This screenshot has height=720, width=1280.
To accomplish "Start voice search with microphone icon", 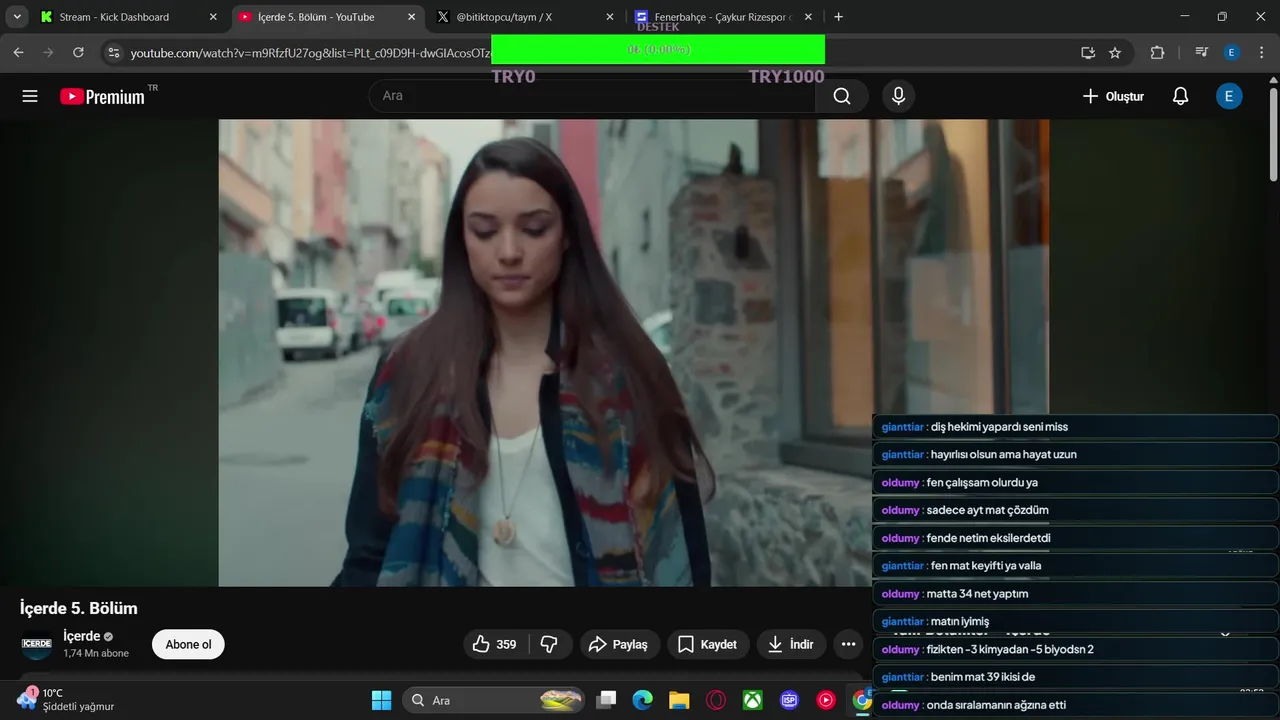I will 898,96.
